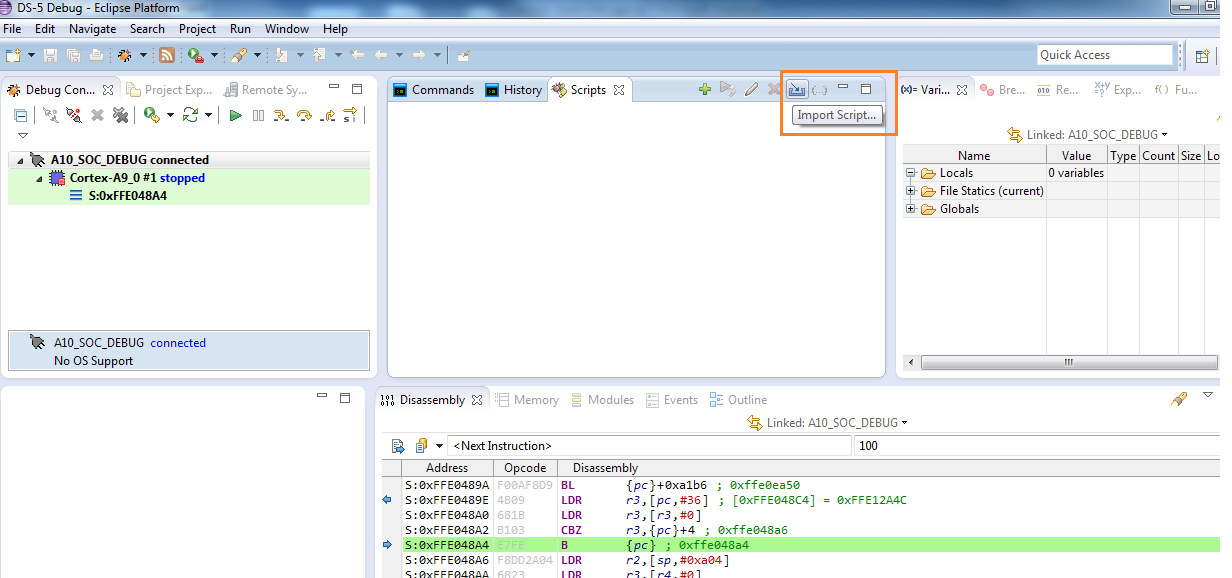This screenshot has width=1232, height=578.
Task: Click the Step Over source line icon
Action: [x=304, y=116]
